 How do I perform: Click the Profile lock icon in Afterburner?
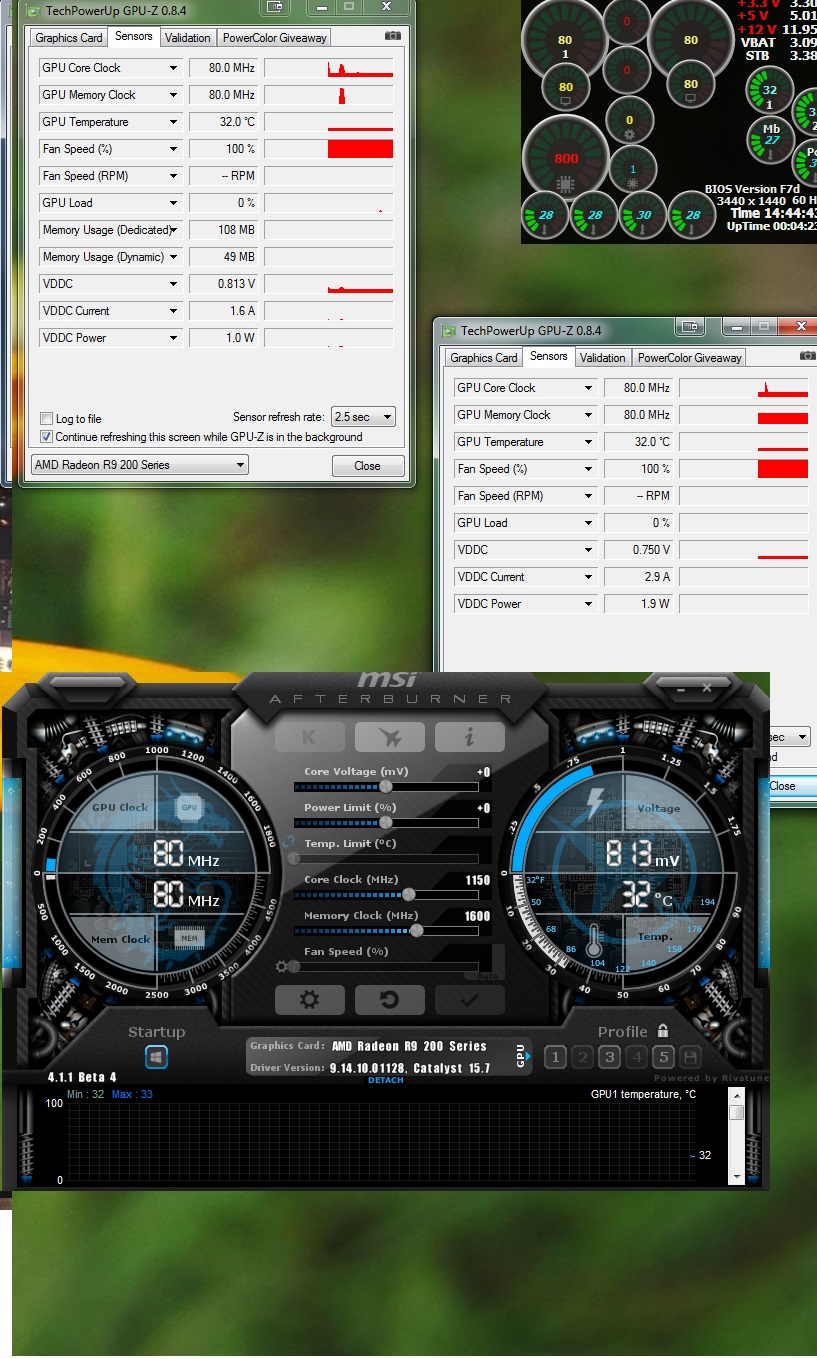click(663, 1031)
